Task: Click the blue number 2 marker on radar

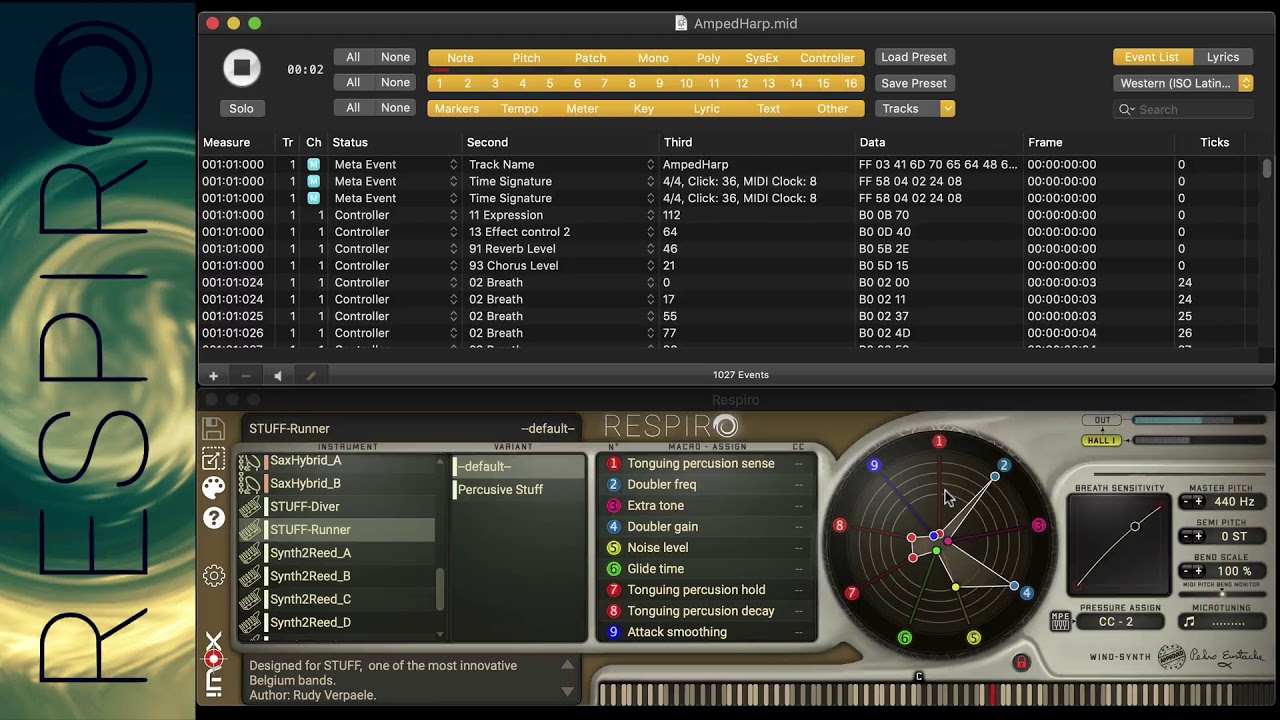Action: tap(1004, 465)
